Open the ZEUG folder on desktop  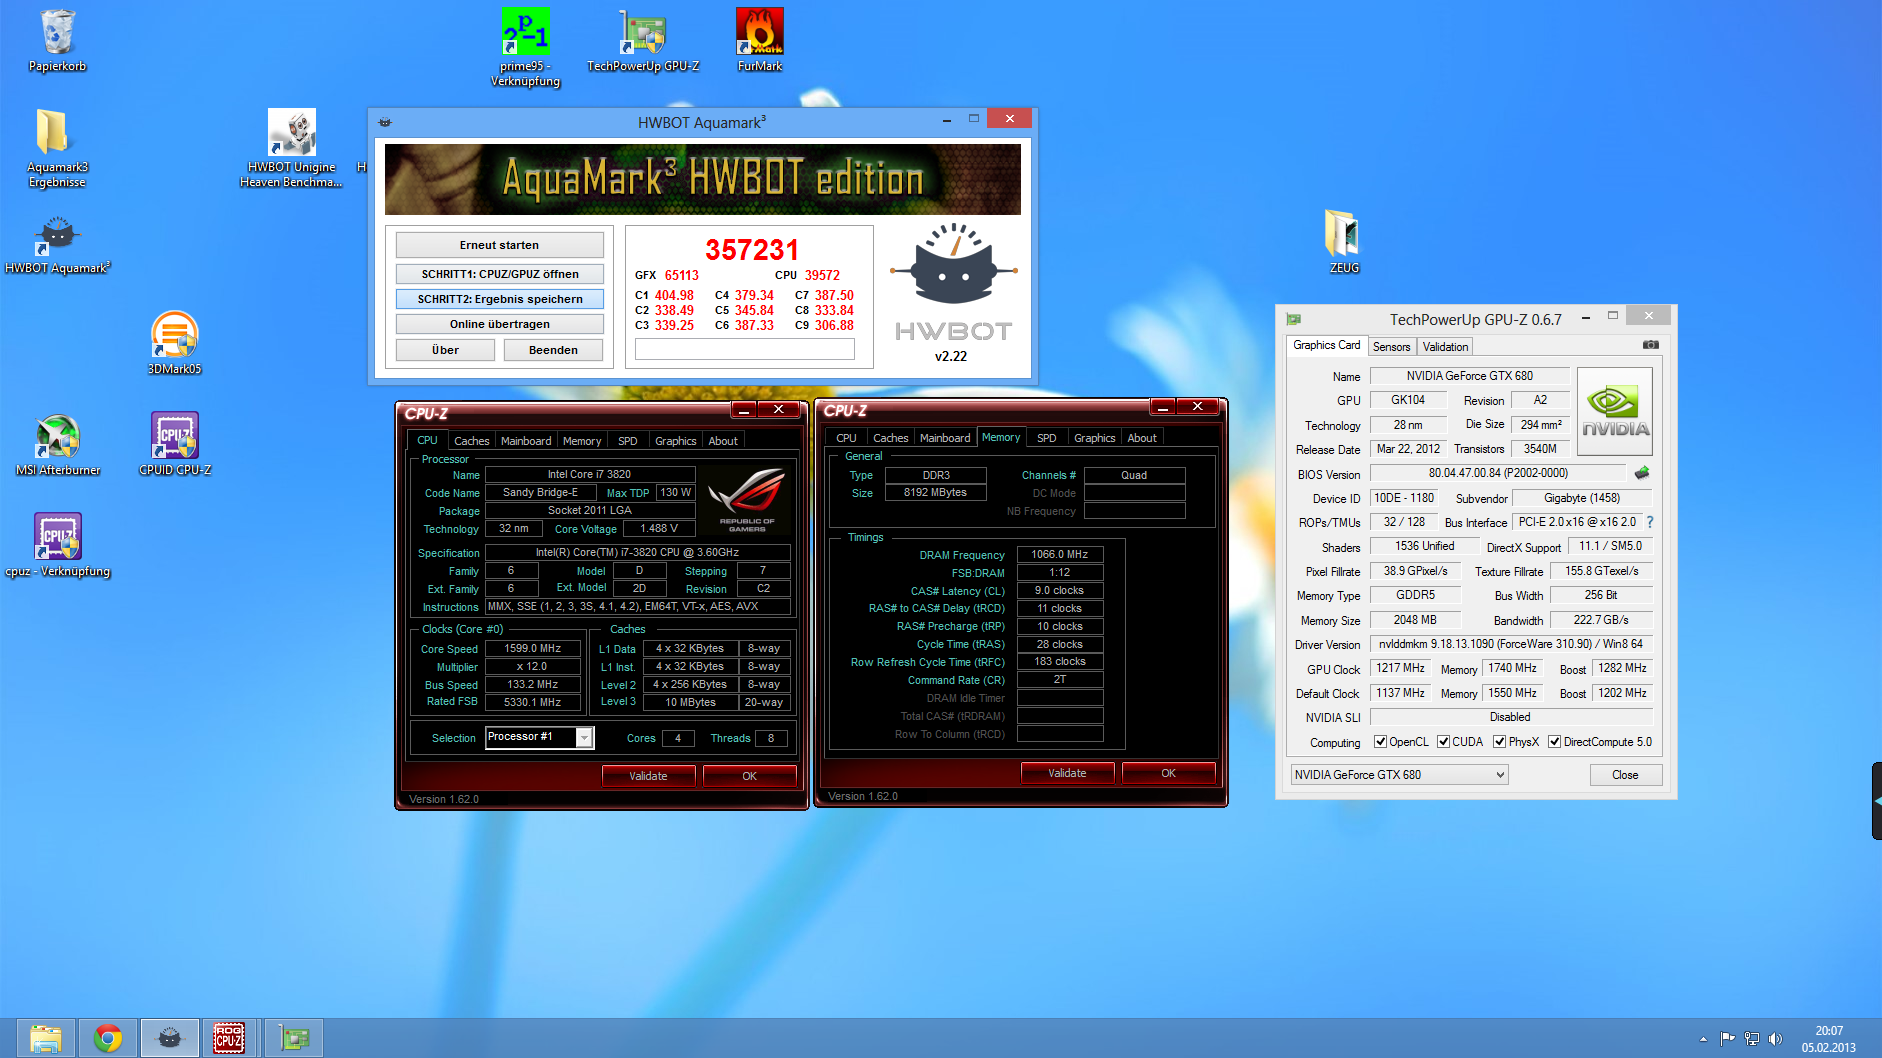click(1343, 241)
